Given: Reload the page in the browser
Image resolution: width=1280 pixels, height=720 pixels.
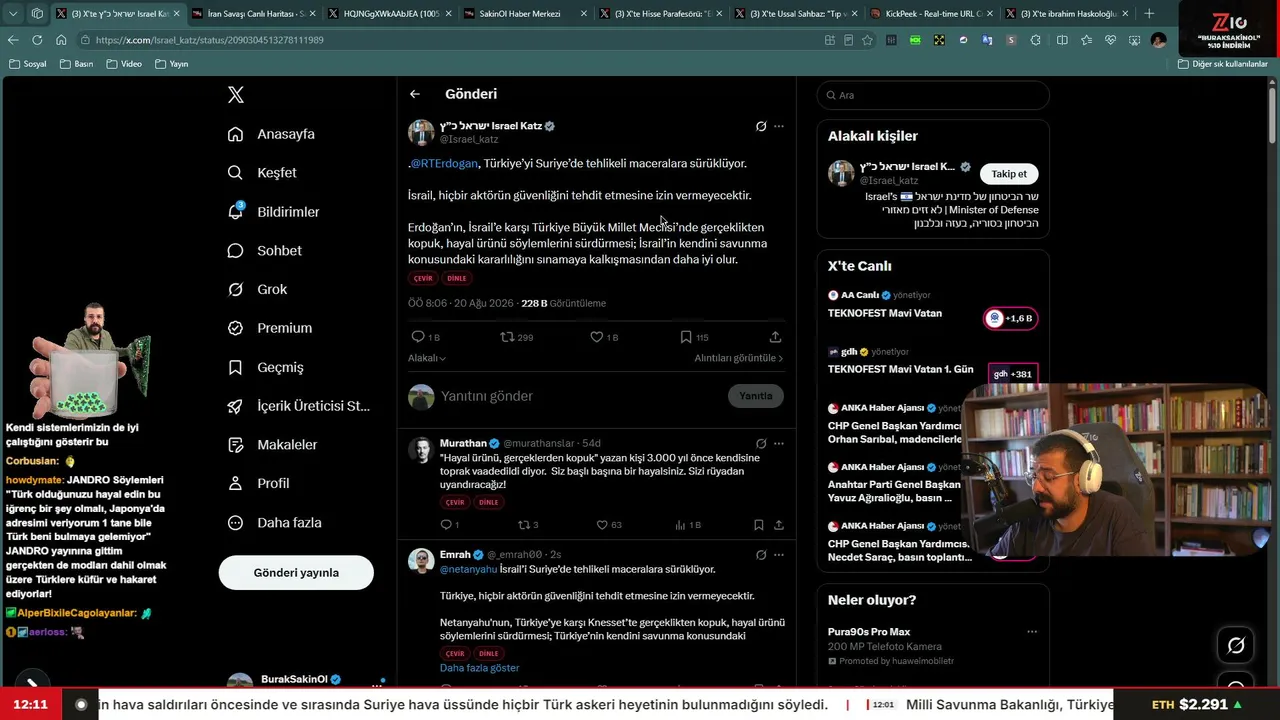Looking at the screenshot, I should coord(37,40).
